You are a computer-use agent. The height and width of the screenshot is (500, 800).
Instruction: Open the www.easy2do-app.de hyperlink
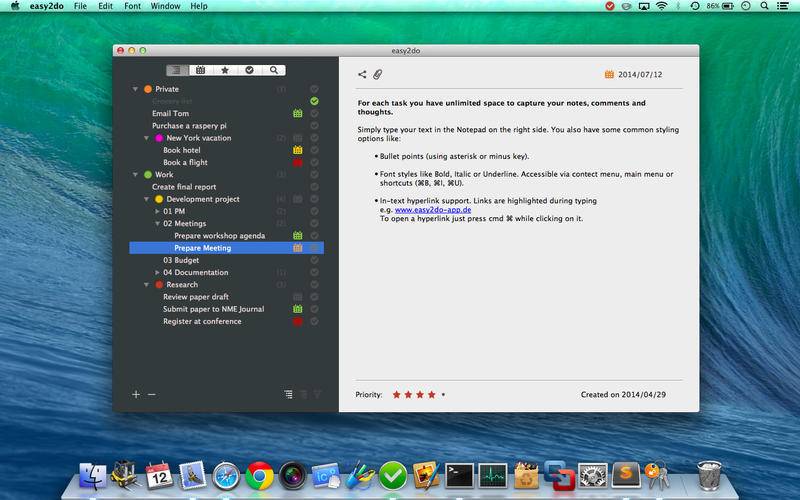(433, 210)
